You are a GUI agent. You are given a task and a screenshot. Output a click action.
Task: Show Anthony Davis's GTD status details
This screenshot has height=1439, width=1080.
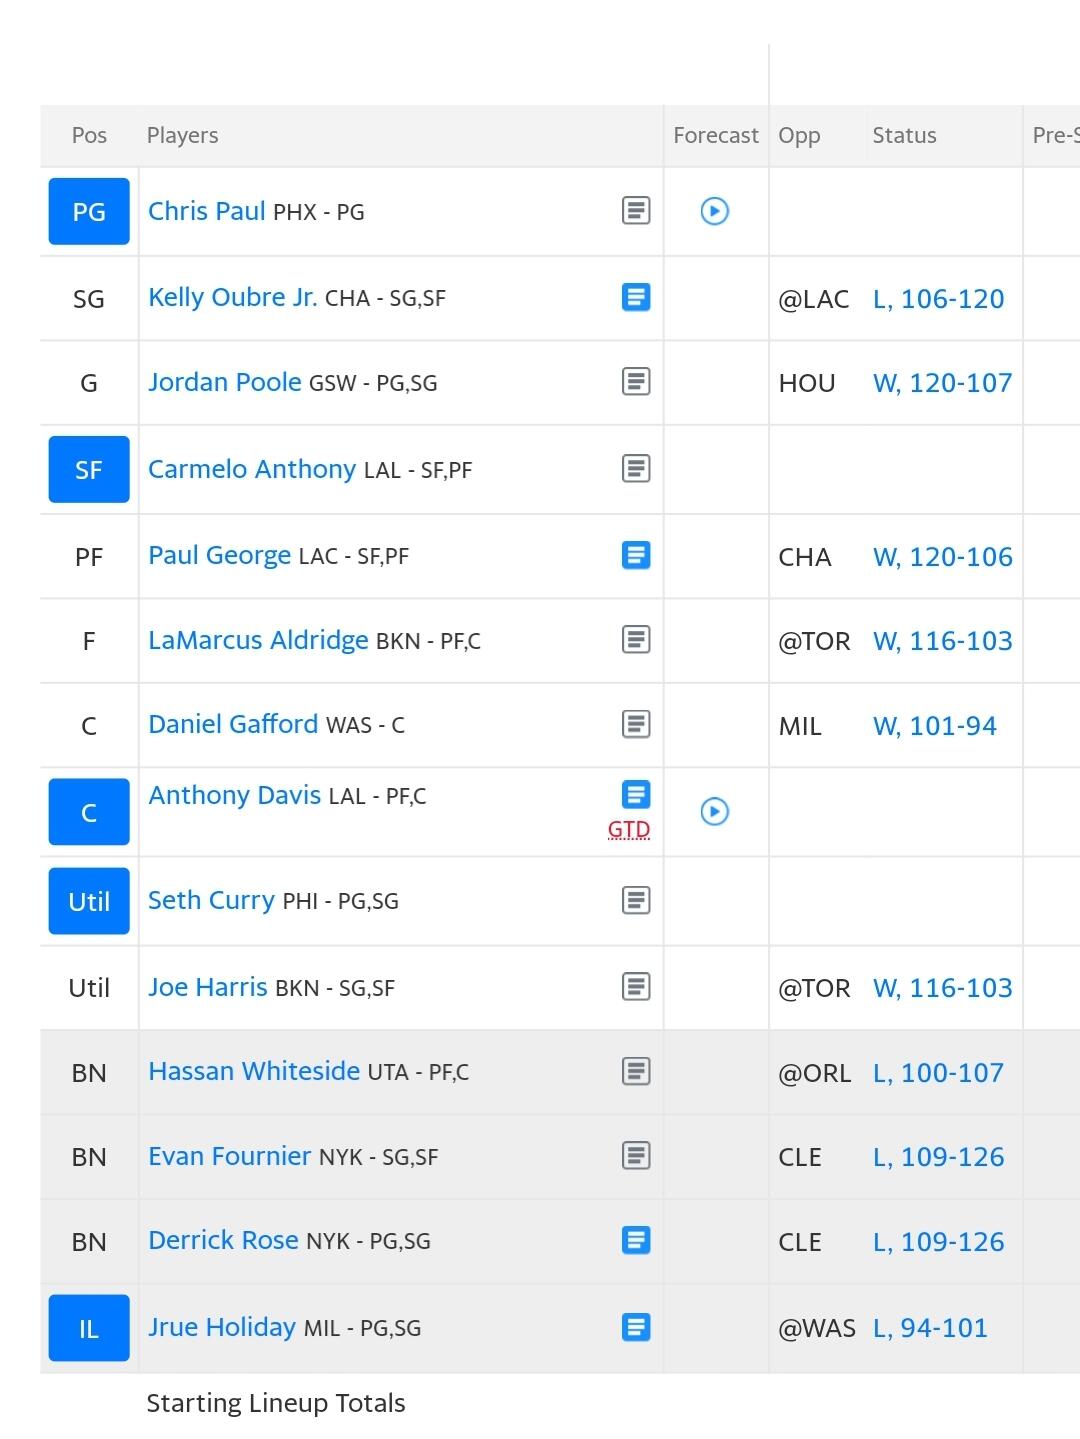click(x=629, y=829)
